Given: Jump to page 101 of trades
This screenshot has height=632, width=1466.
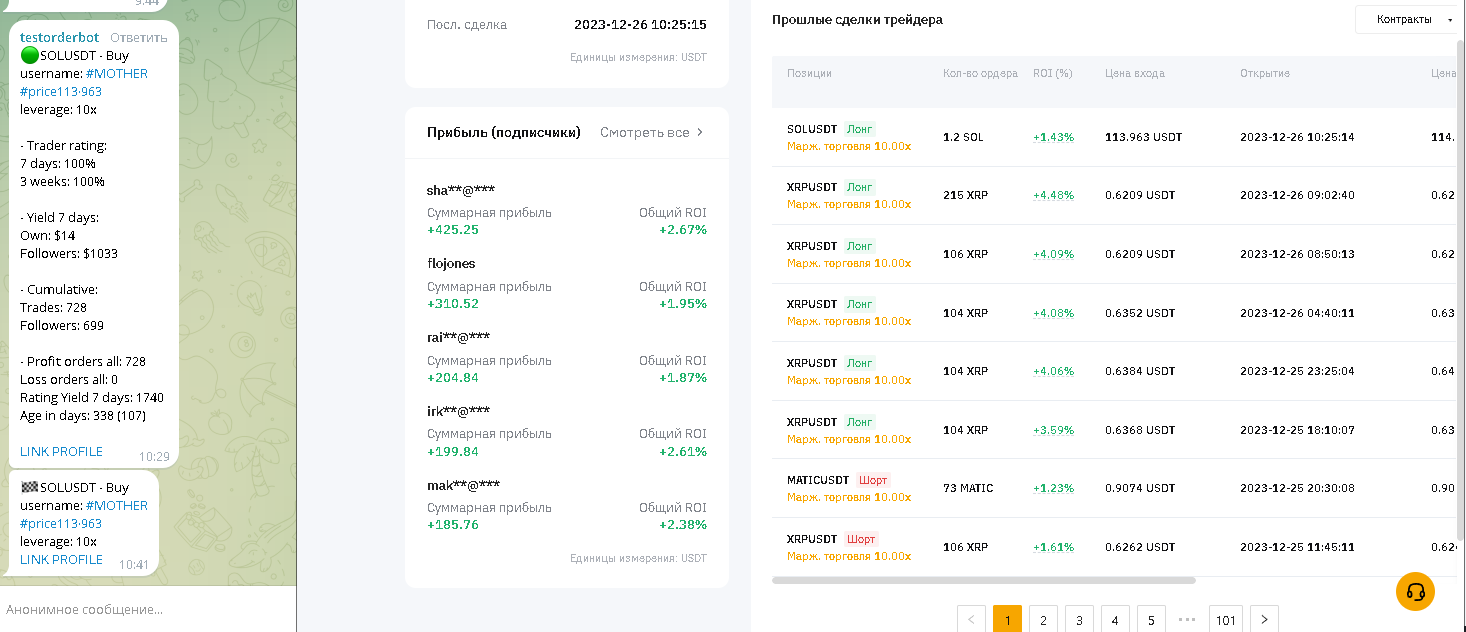Looking at the screenshot, I should (1225, 620).
